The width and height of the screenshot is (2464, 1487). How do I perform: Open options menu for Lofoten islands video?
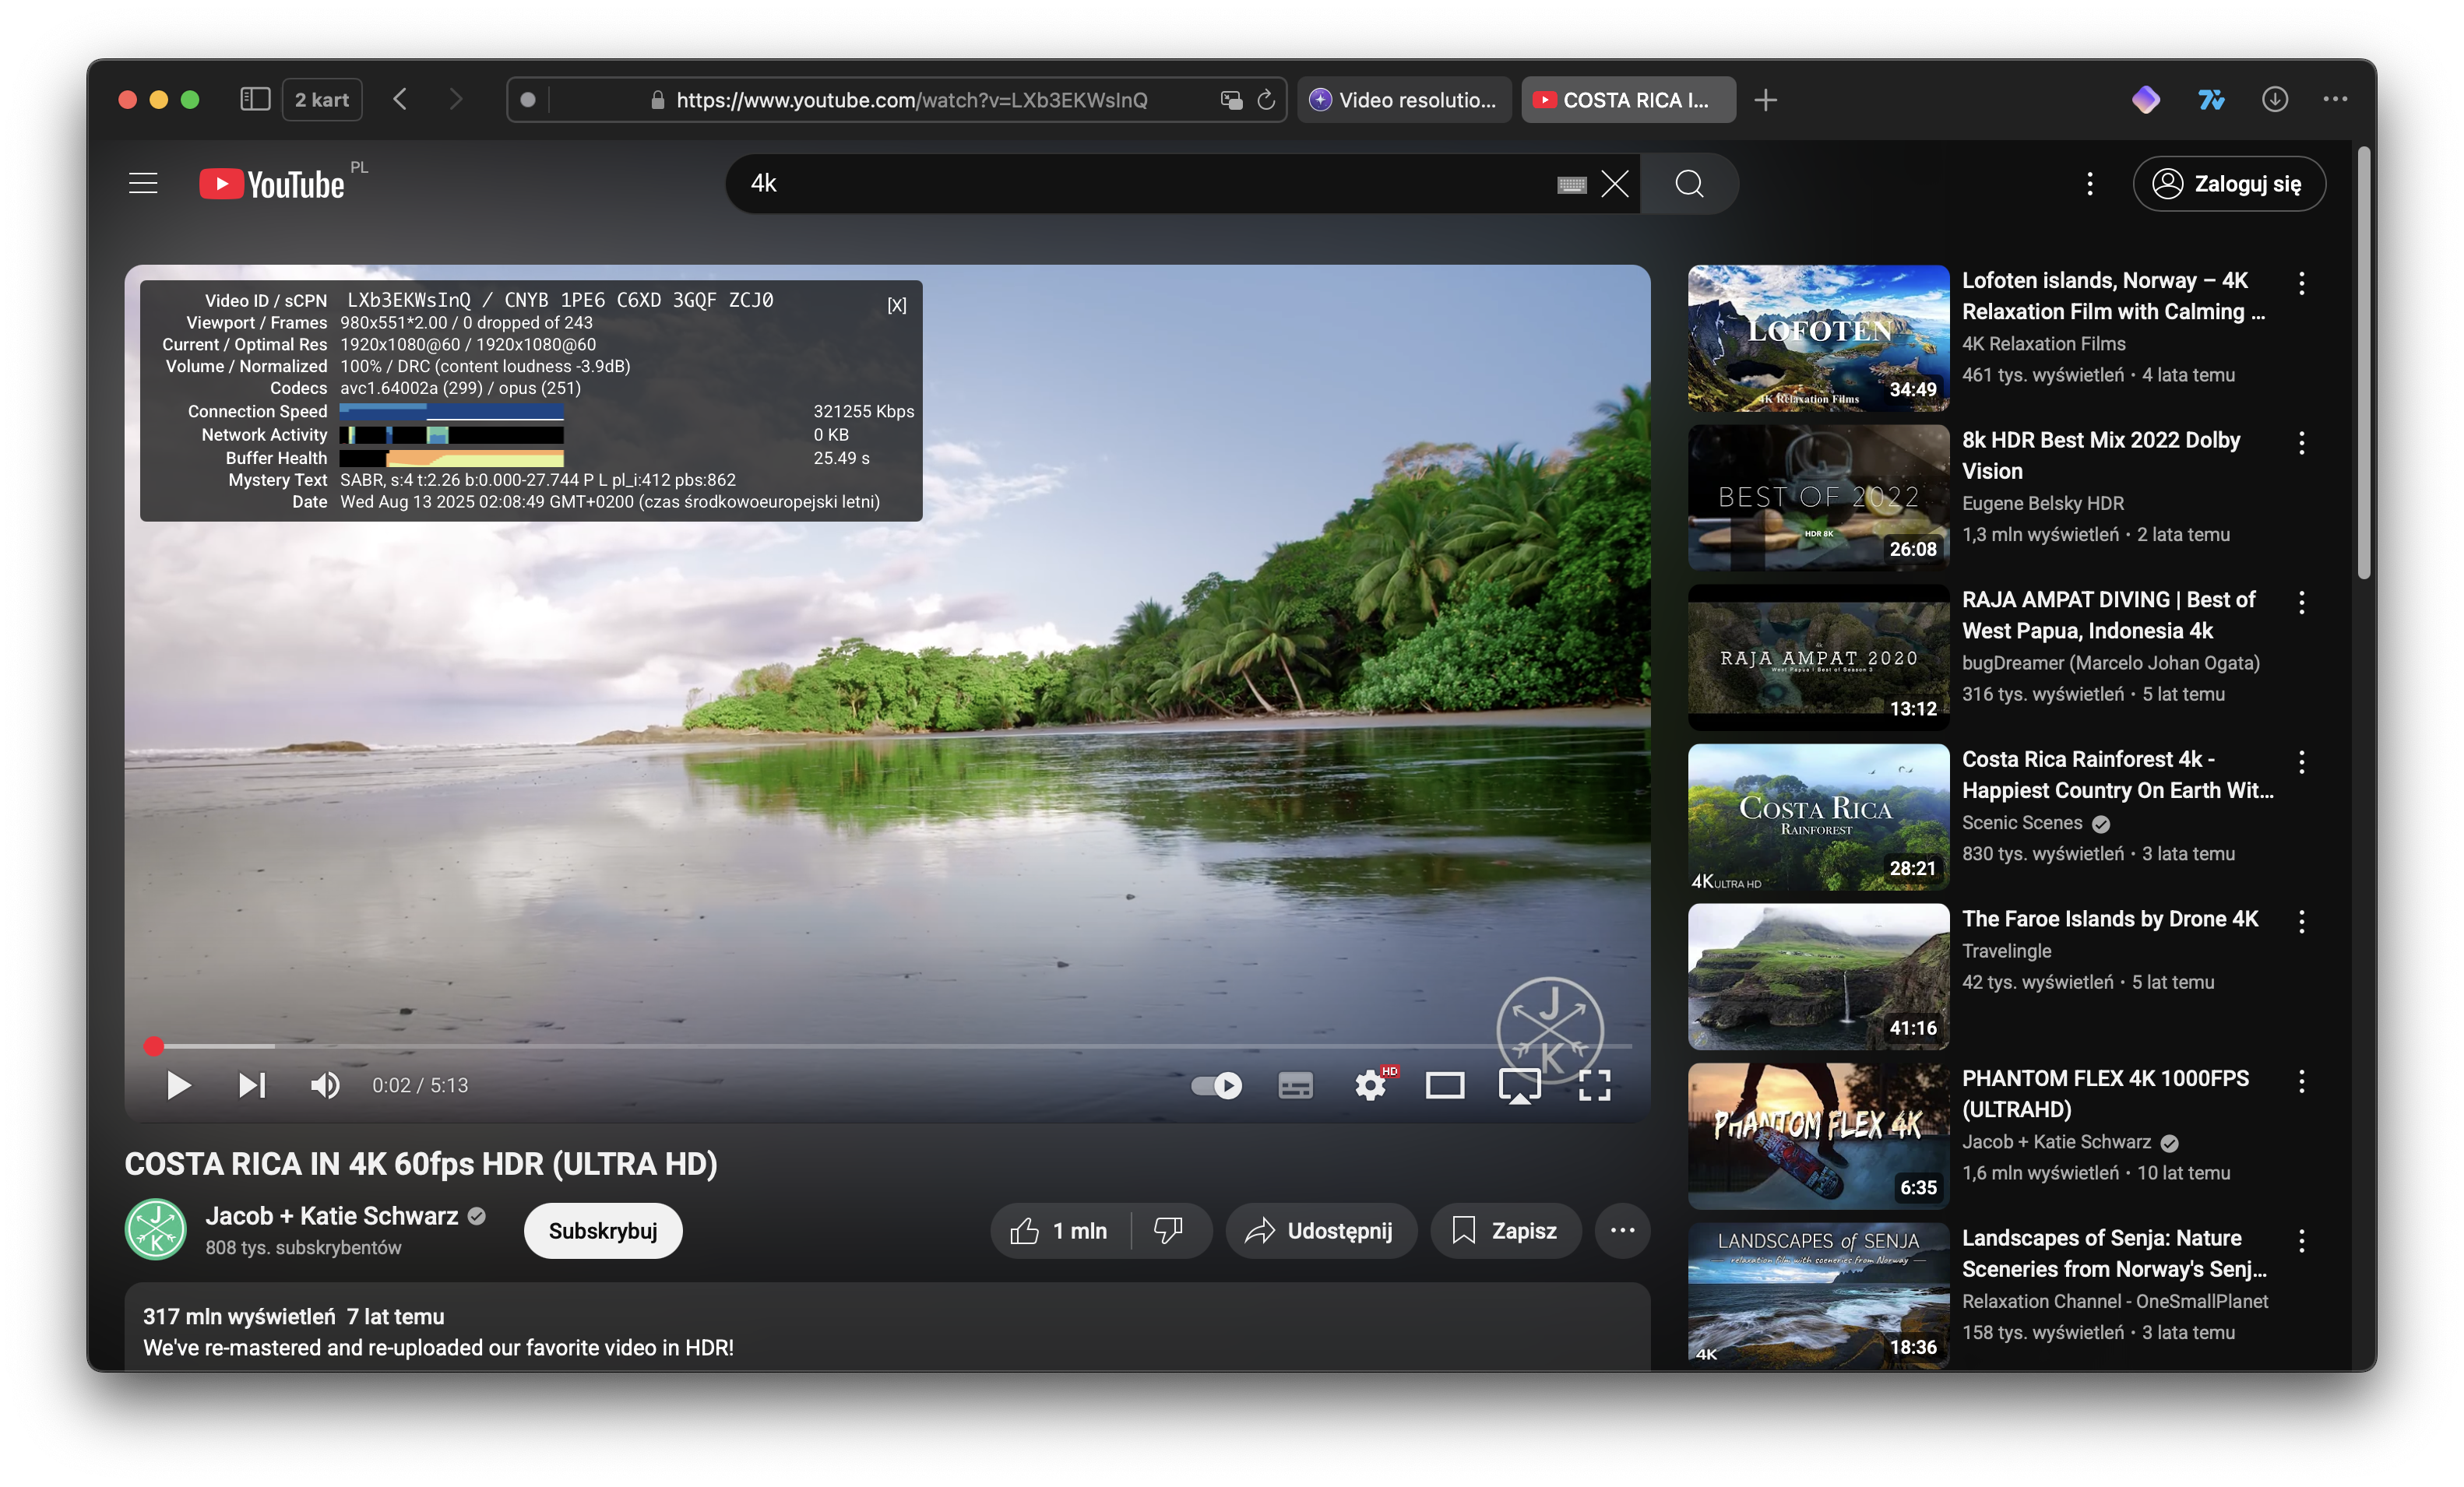click(x=2301, y=283)
